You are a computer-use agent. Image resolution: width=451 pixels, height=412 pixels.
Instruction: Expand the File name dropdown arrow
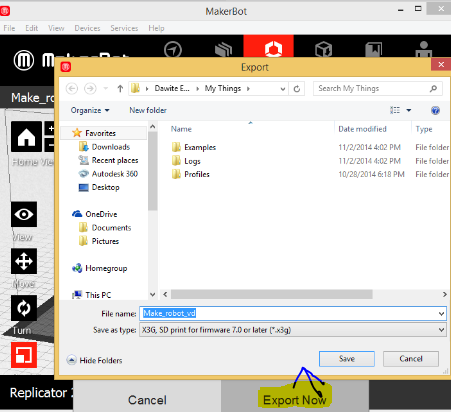(x=441, y=314)
